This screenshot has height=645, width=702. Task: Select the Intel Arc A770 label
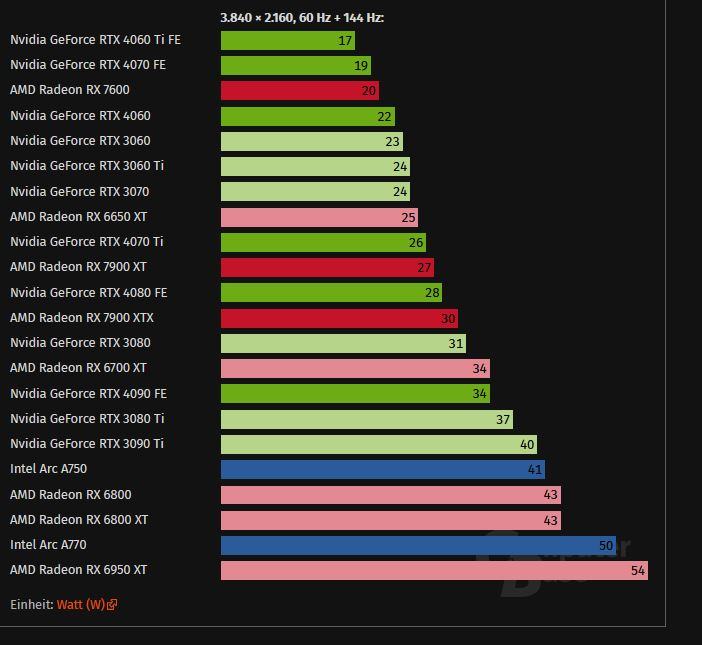pos(48,546)
